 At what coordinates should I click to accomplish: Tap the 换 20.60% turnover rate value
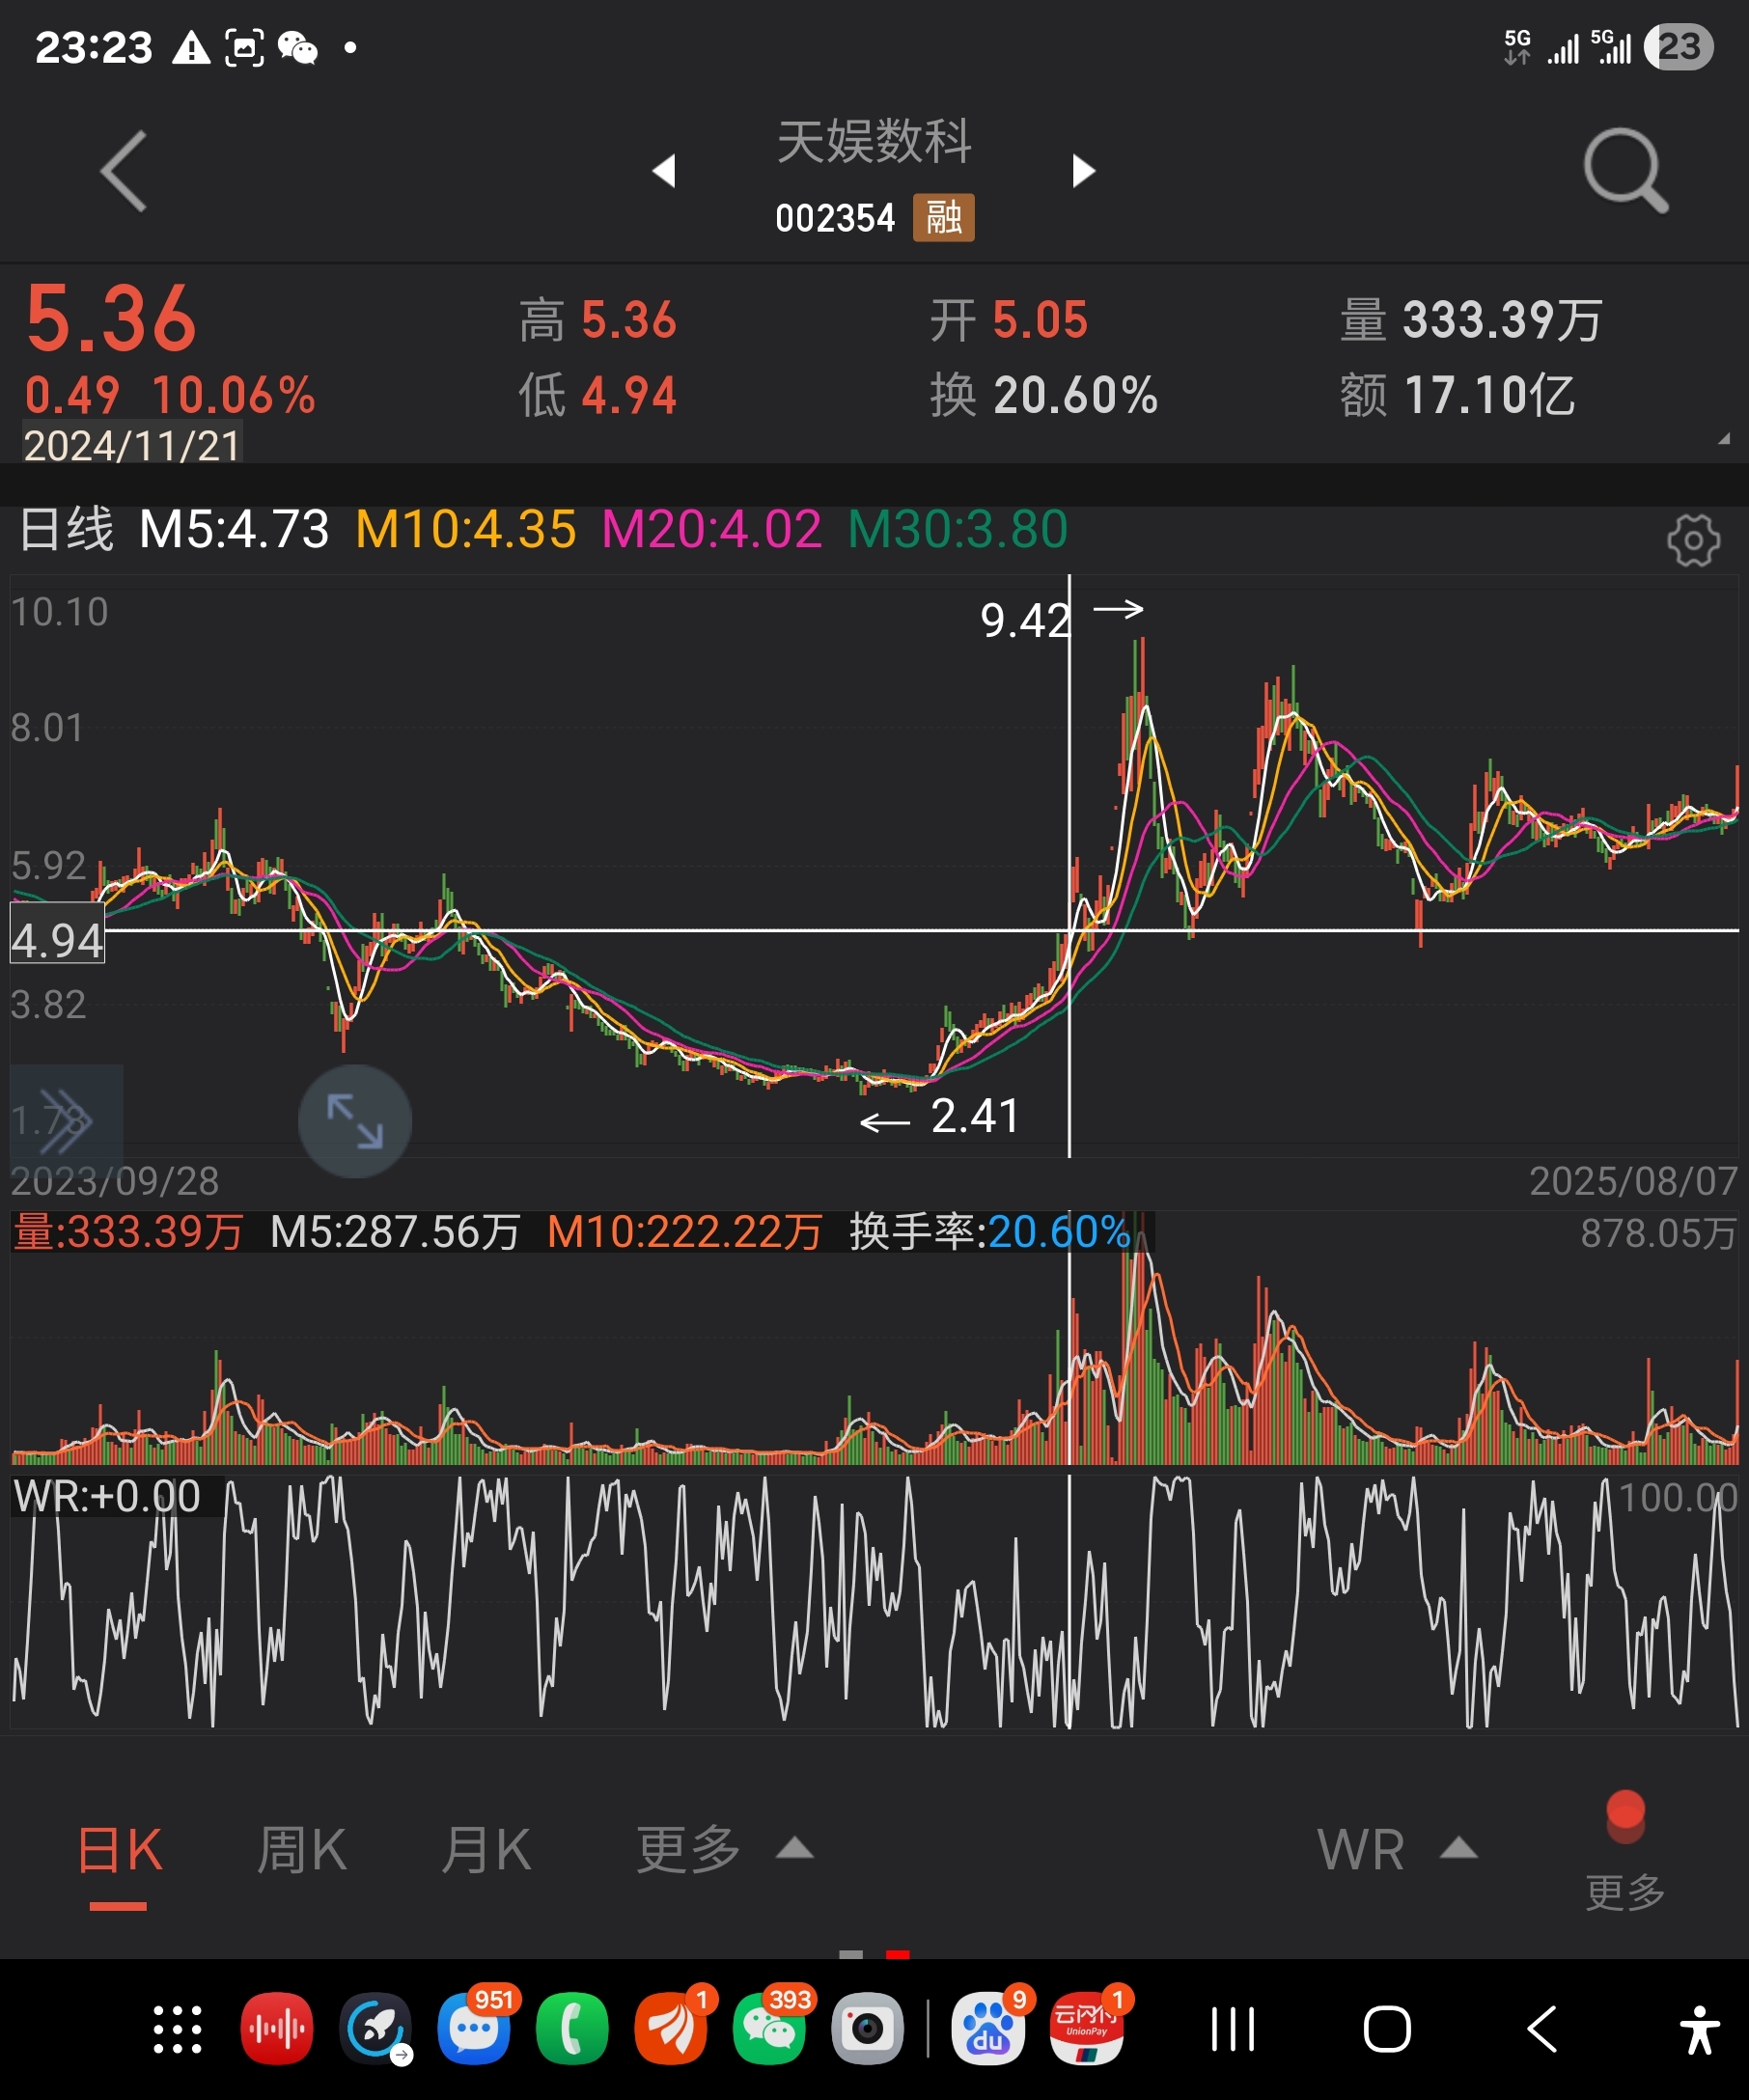coord(1044,395)
